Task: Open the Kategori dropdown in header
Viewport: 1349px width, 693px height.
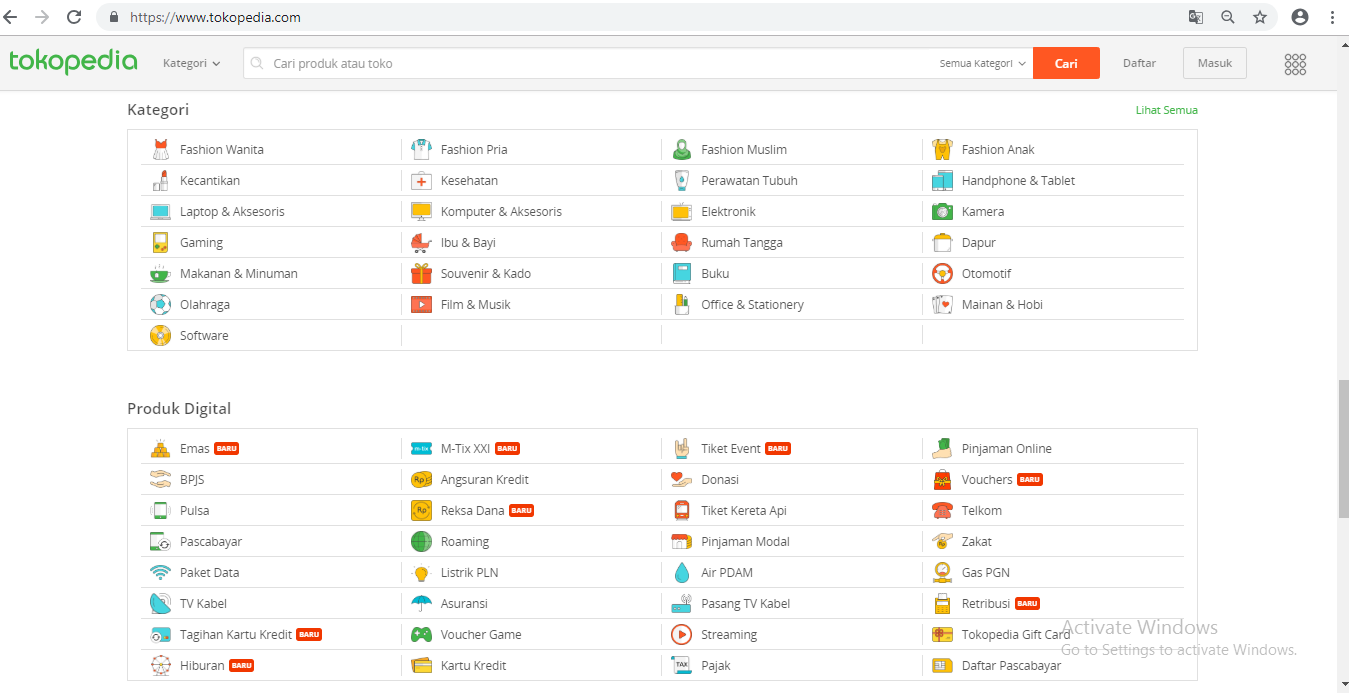Action: [191, 63]
